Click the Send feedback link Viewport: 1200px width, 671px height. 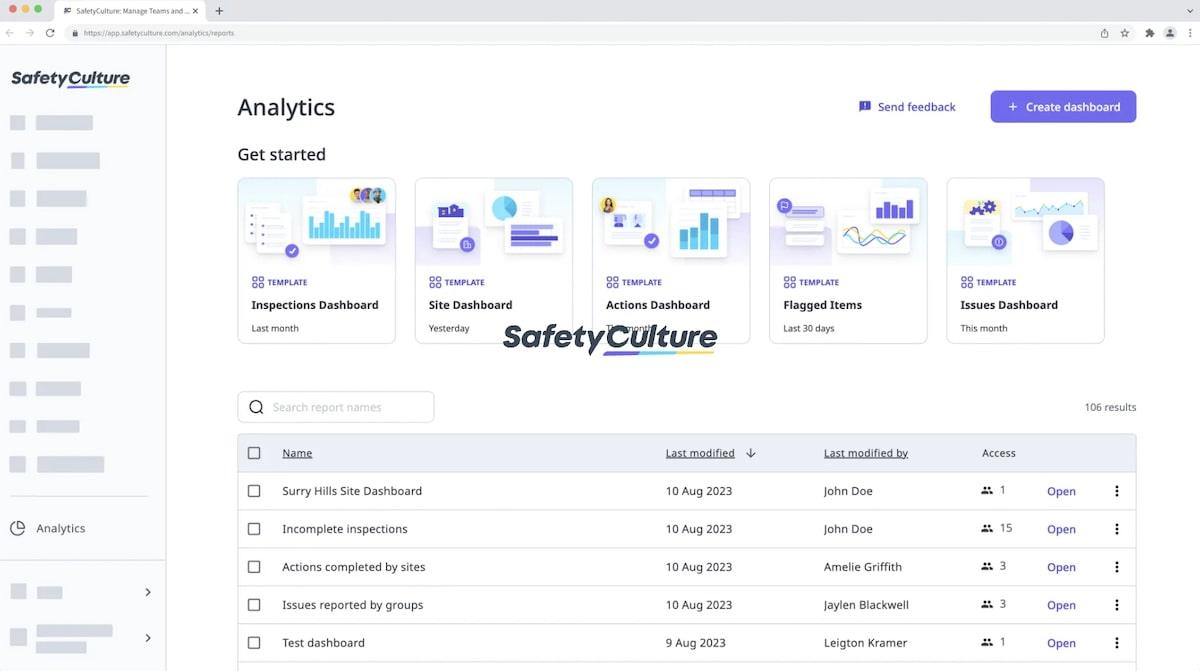click(907, 107)
